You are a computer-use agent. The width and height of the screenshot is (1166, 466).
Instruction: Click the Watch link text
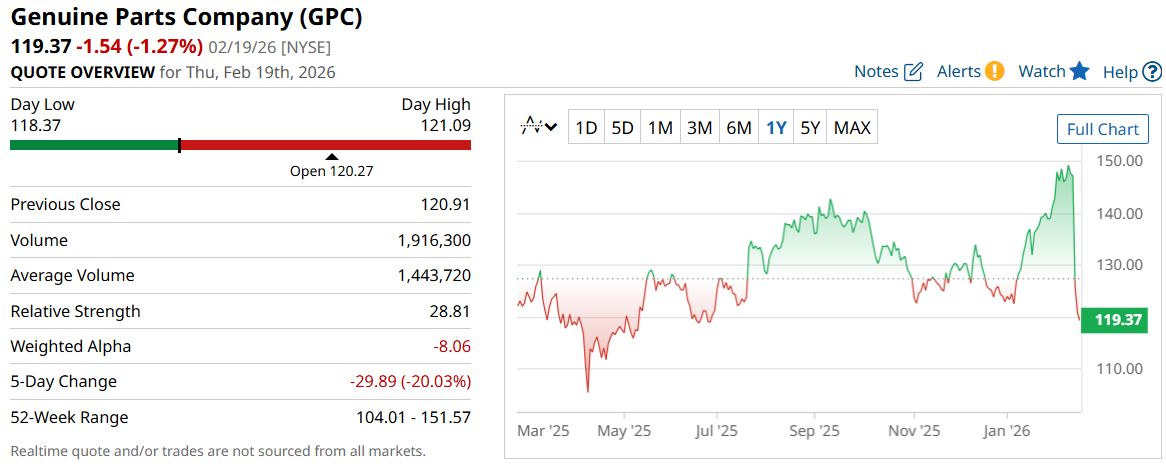coord(1042,72)
